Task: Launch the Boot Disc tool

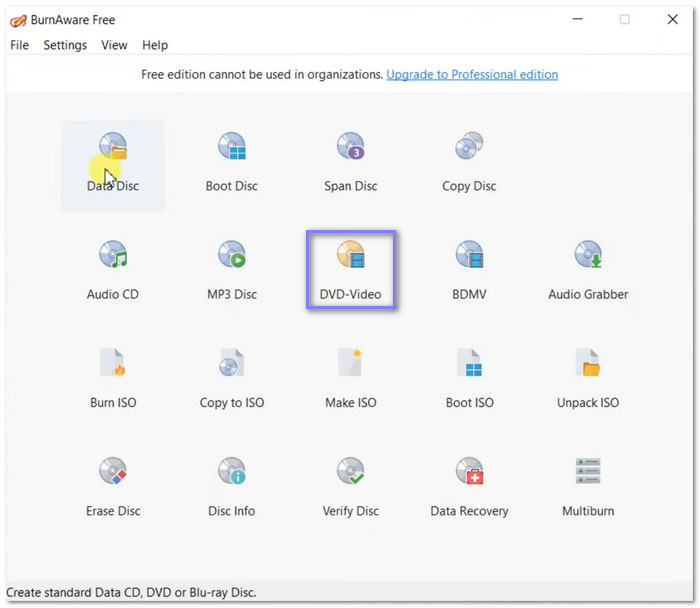Action: point(231,164)
